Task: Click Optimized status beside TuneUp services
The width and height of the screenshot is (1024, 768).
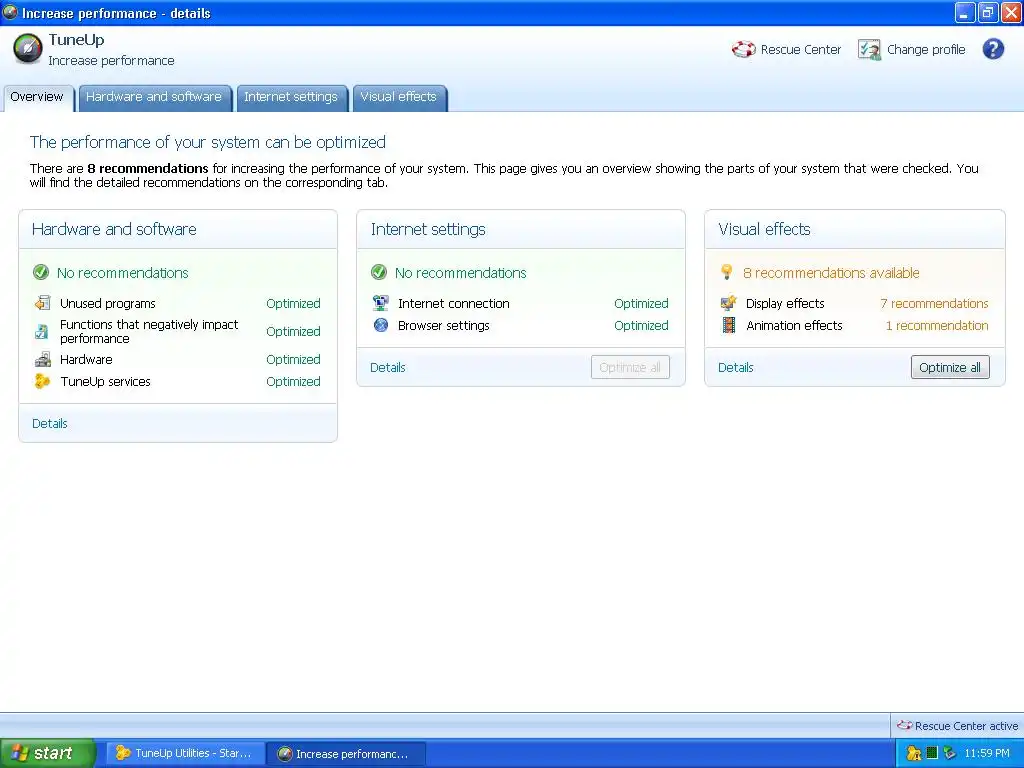Action: click(x=293, y=381)
